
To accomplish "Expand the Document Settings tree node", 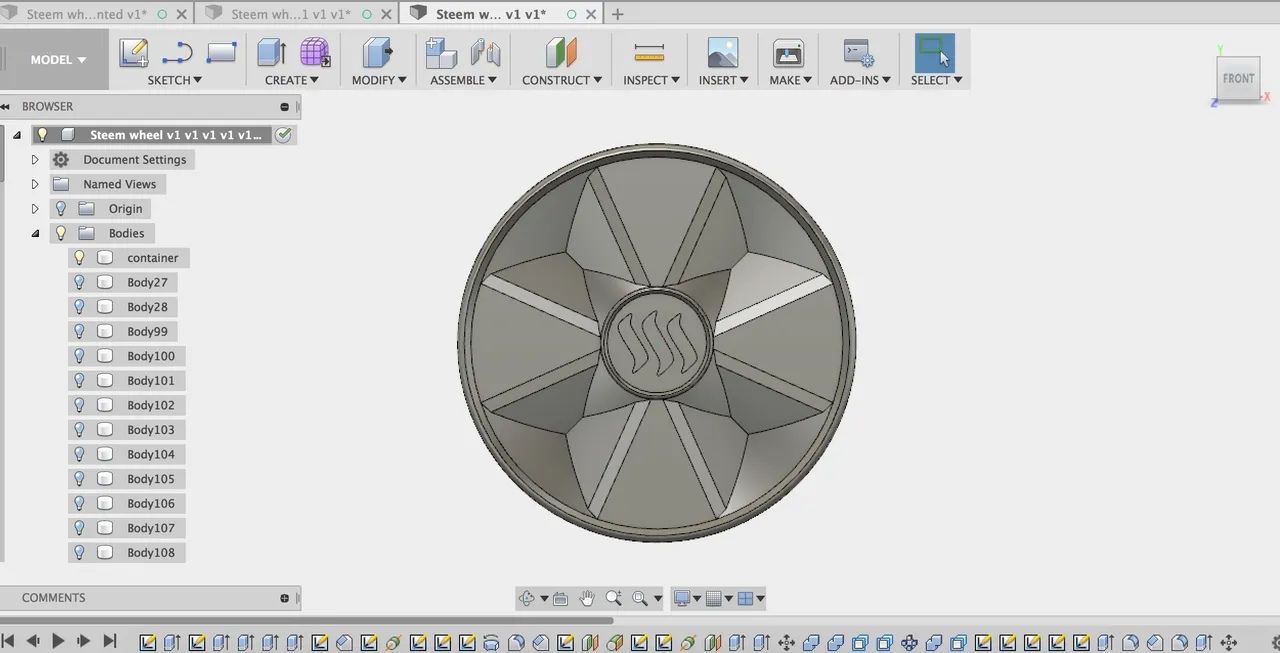I will [x=35, y=160].
